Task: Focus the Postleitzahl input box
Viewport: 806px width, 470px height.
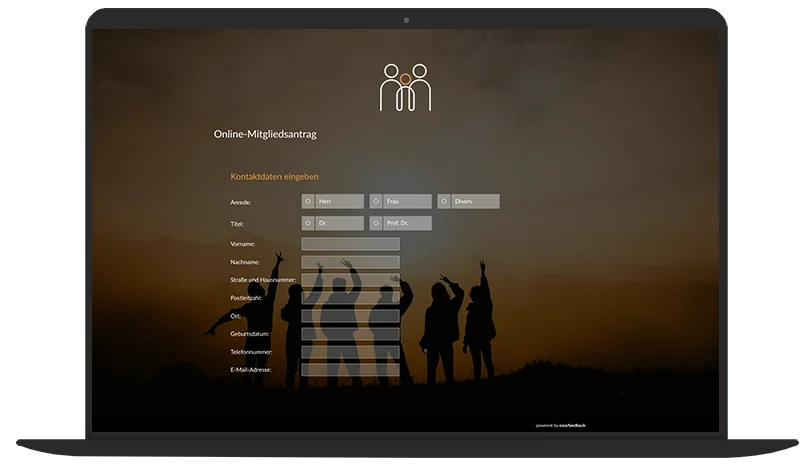Action: pos(350,298)
